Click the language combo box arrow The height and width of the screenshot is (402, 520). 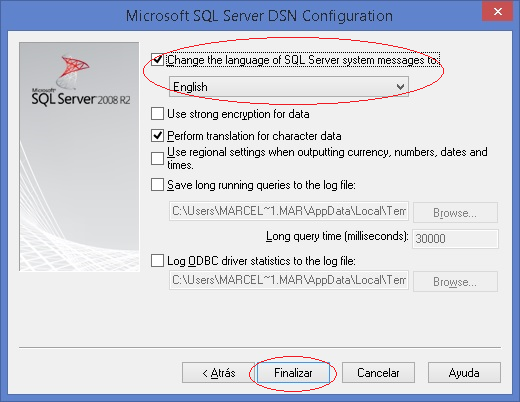tap(400, 87)
